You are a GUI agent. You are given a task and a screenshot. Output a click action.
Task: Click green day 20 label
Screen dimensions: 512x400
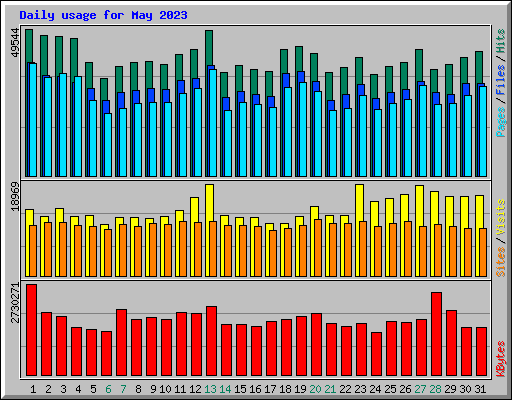pyautogui.click(x=315, y=389)
